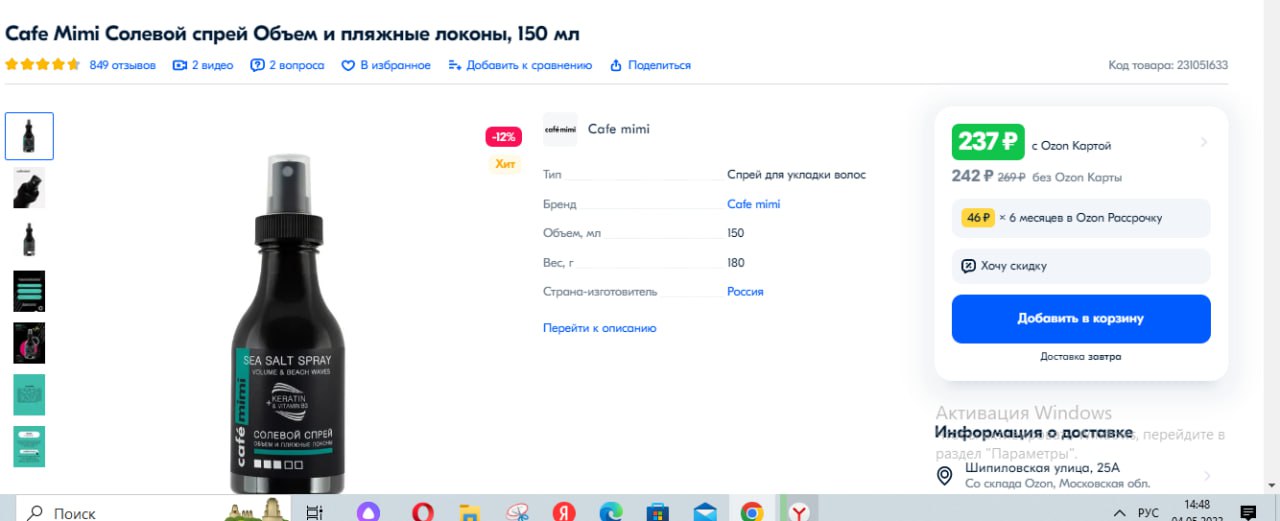Click the Доставка завтра text
The height and width of the screenshot is (521, 1280).
(x=1081, y=356)
